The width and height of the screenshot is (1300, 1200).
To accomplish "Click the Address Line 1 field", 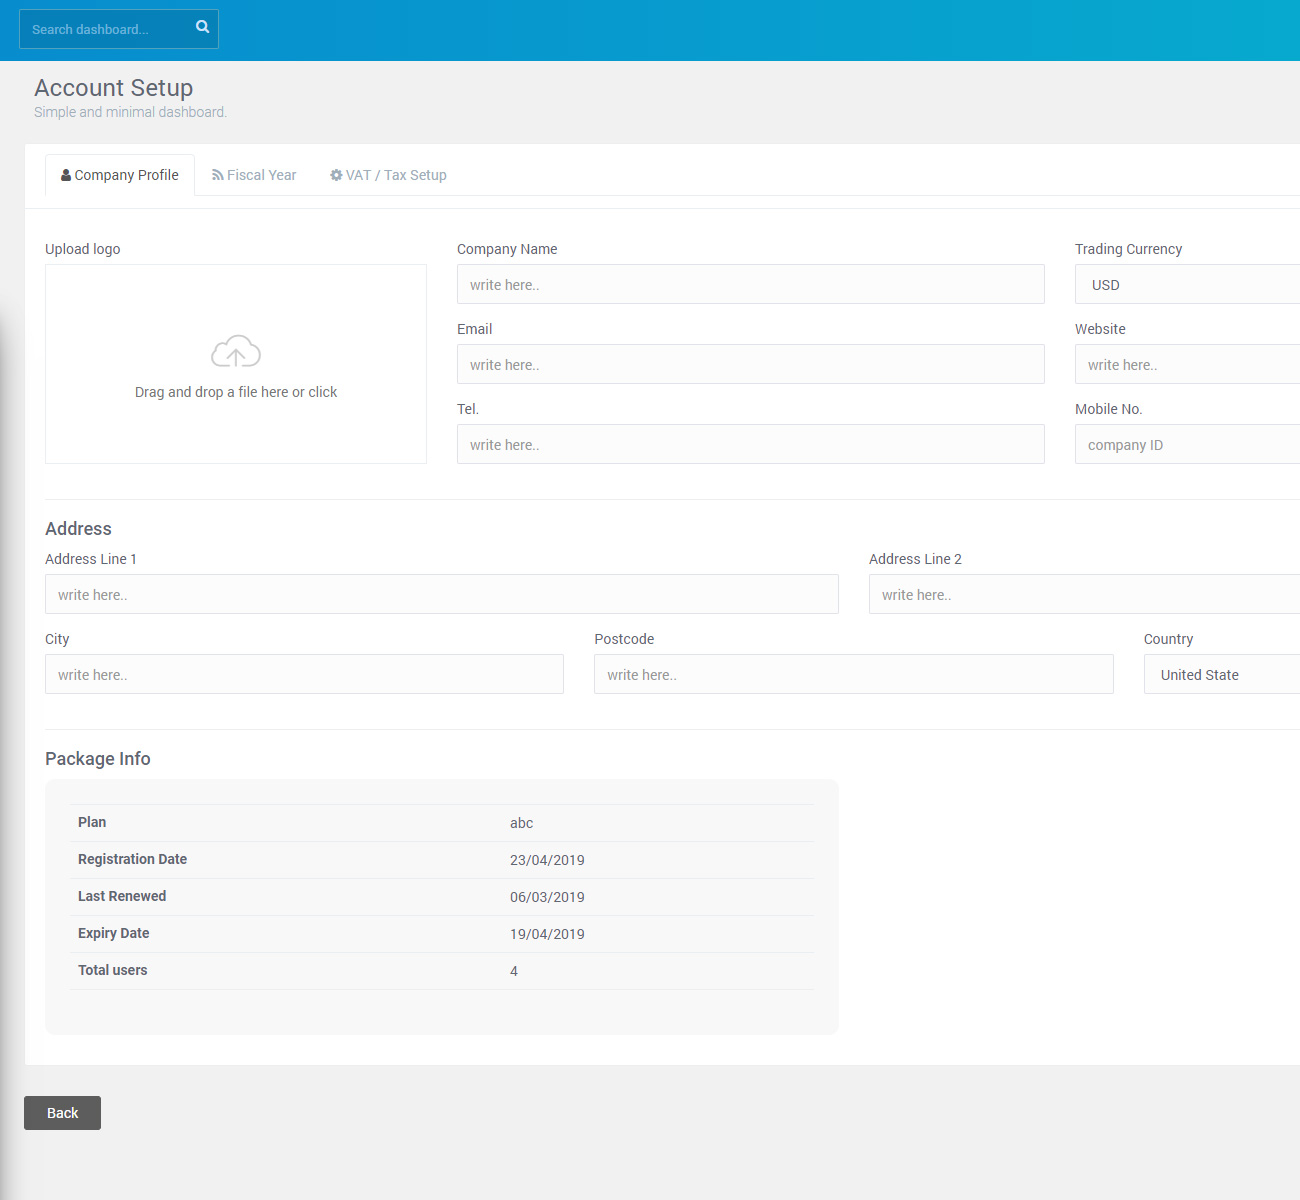I will pyautogui.click(x=441, y=595).
